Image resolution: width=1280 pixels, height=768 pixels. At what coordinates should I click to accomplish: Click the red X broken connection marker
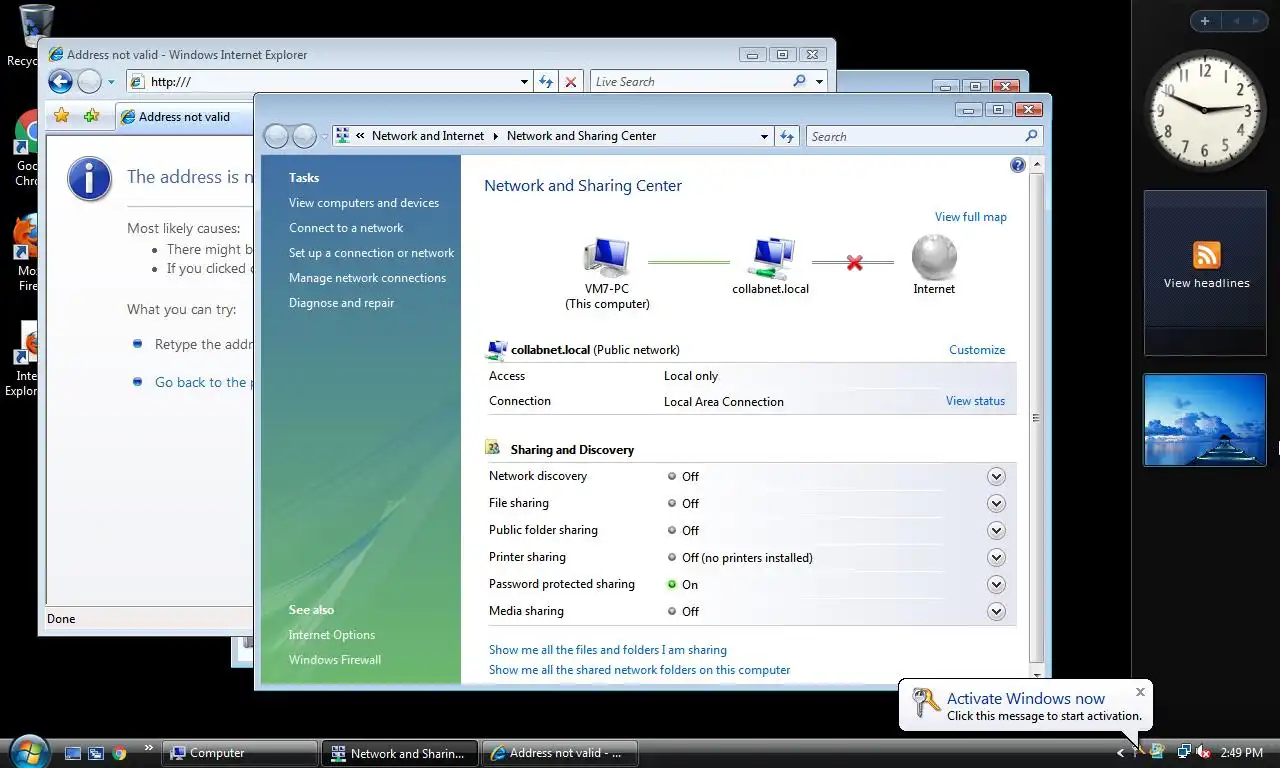point(854,262)
